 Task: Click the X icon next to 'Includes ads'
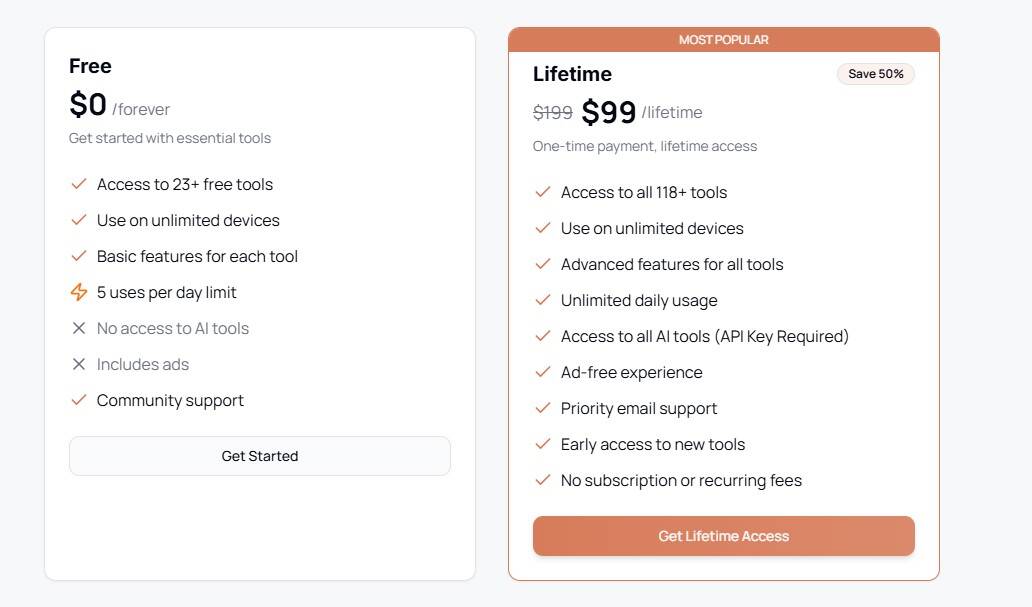(x=79, y=364)
